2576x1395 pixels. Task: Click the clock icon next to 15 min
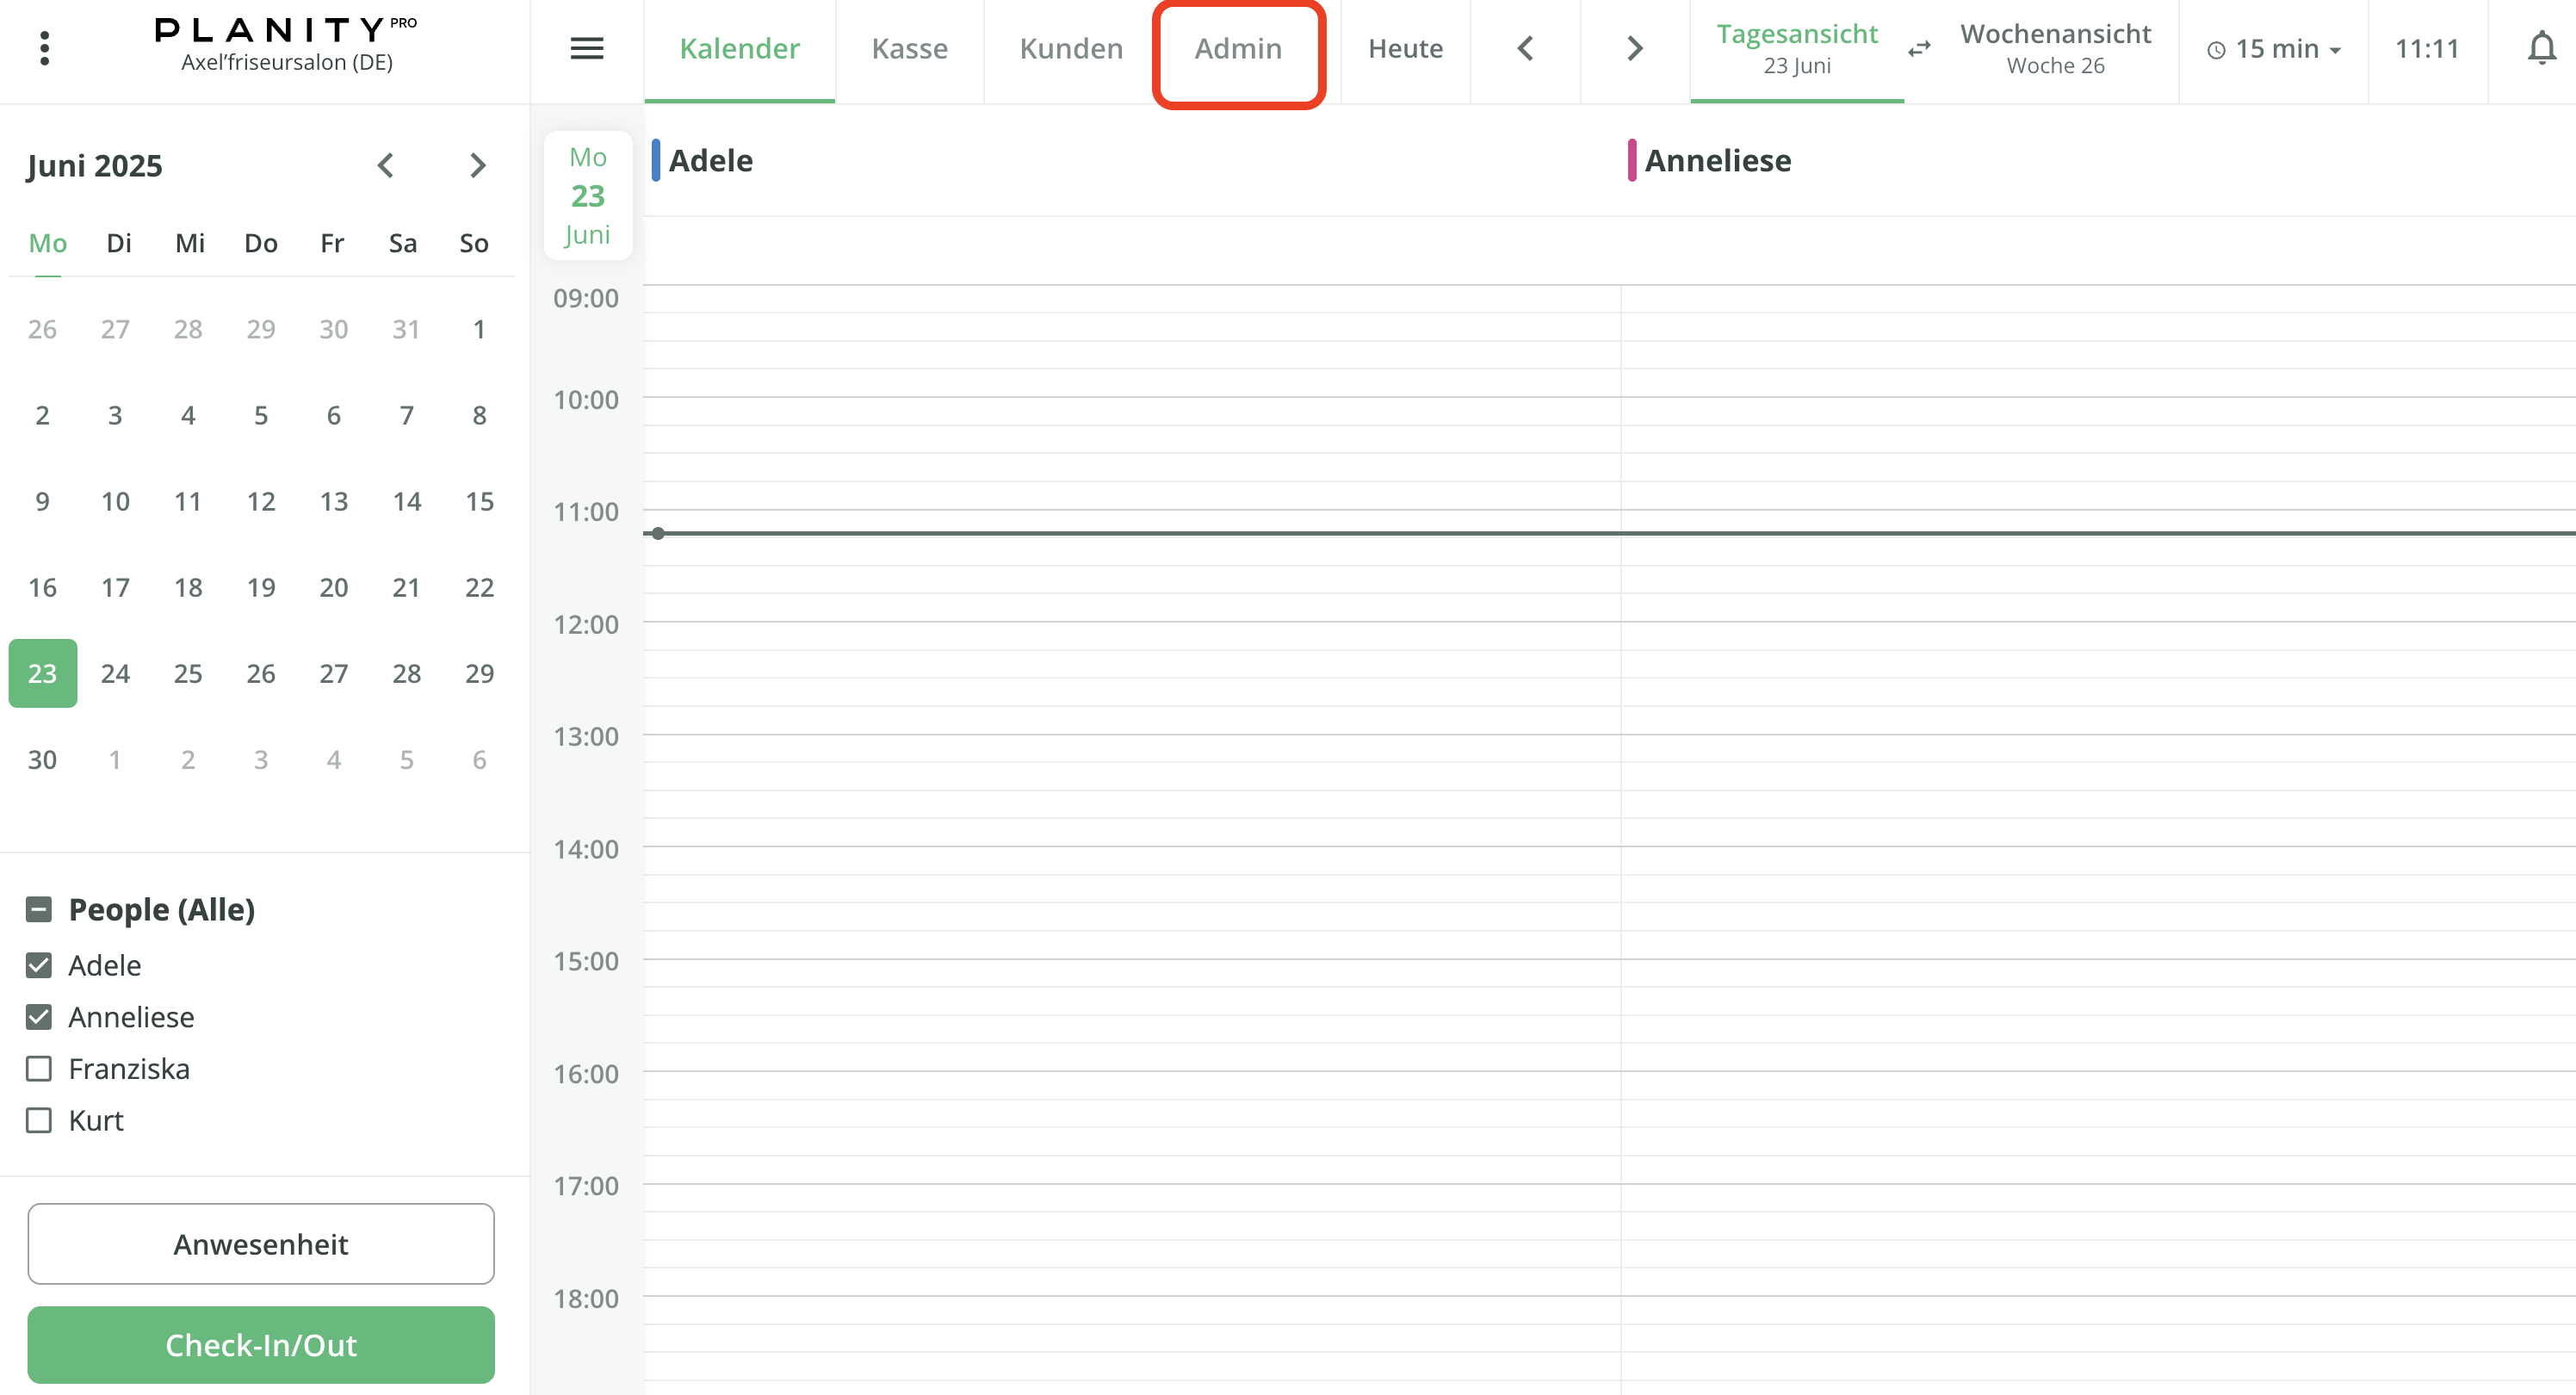click(2216, 48)
